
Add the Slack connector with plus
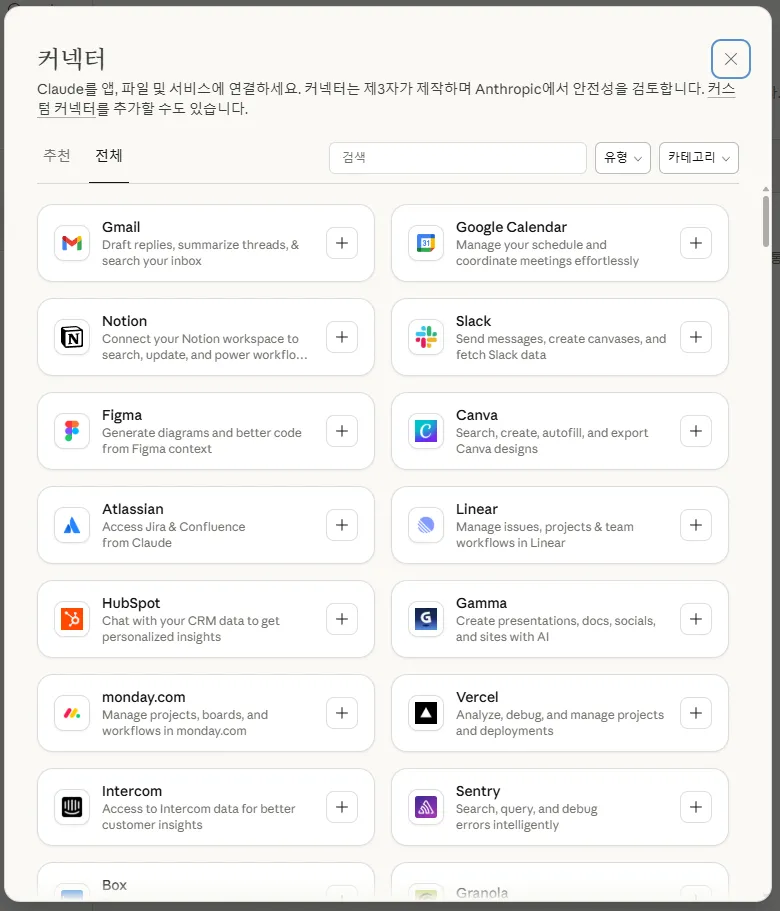click(x=696, y=337)
